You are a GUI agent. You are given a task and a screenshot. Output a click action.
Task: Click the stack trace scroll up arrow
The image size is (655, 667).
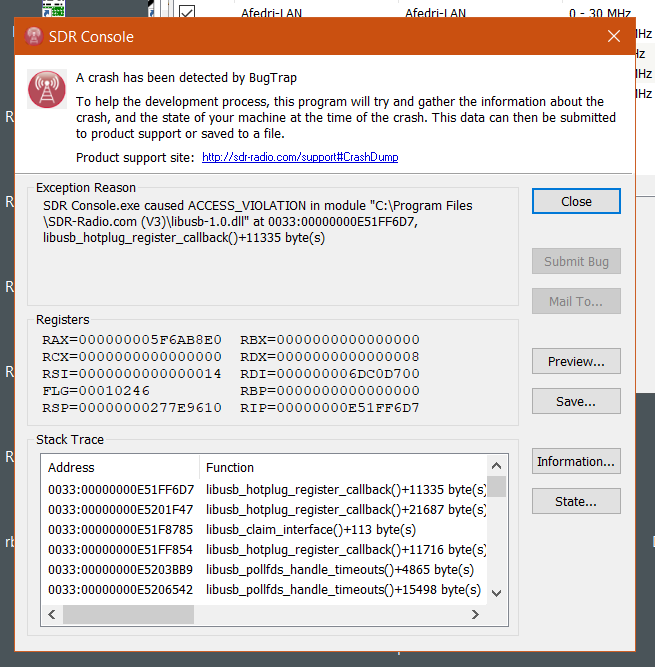pos(496,467)
